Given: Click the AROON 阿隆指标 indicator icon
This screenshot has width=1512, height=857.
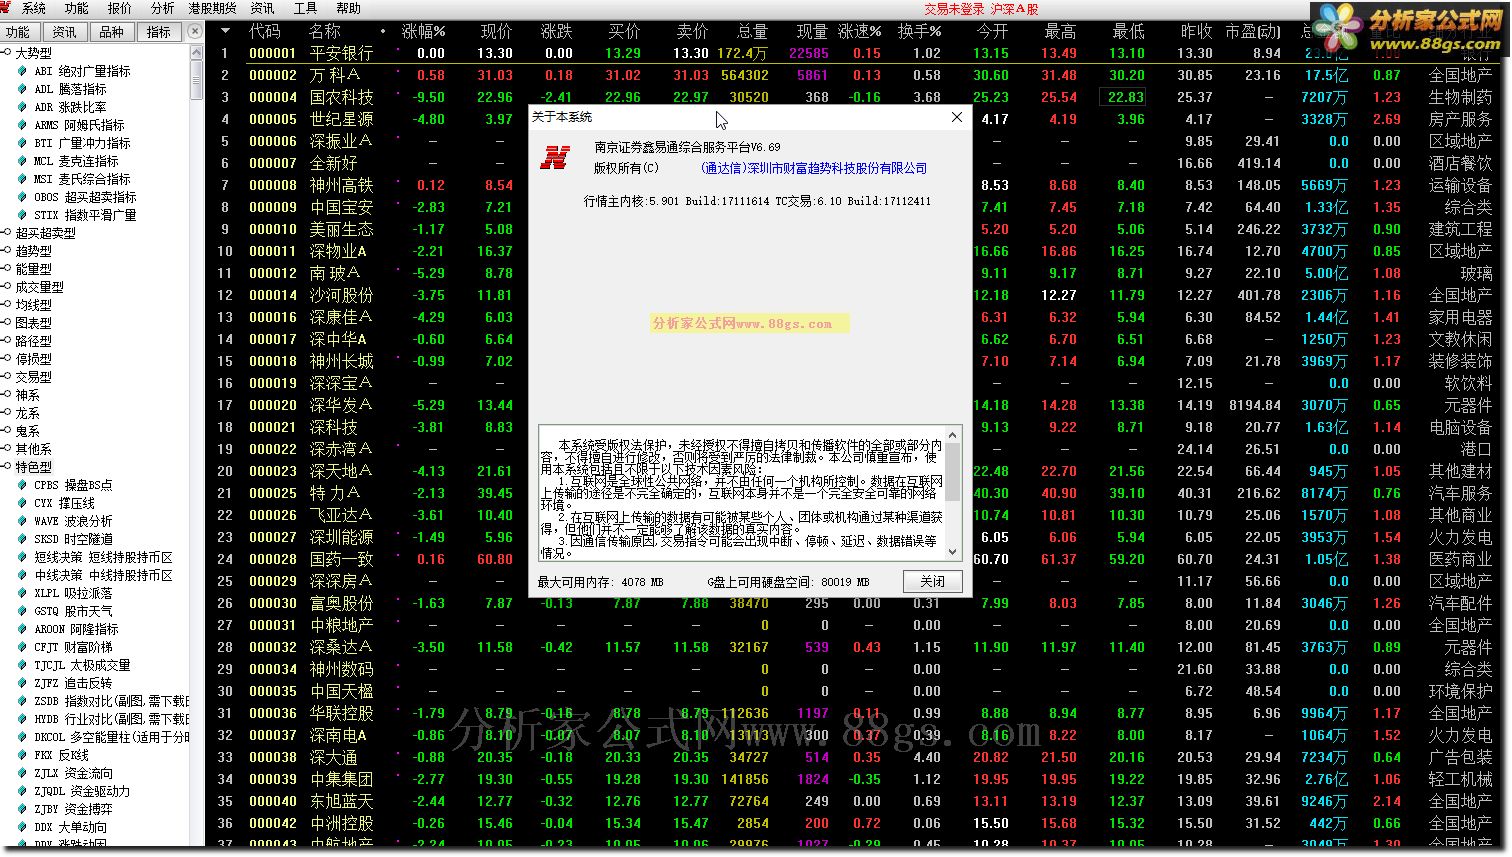Looking at the screenshot, I should pos(23,629).
